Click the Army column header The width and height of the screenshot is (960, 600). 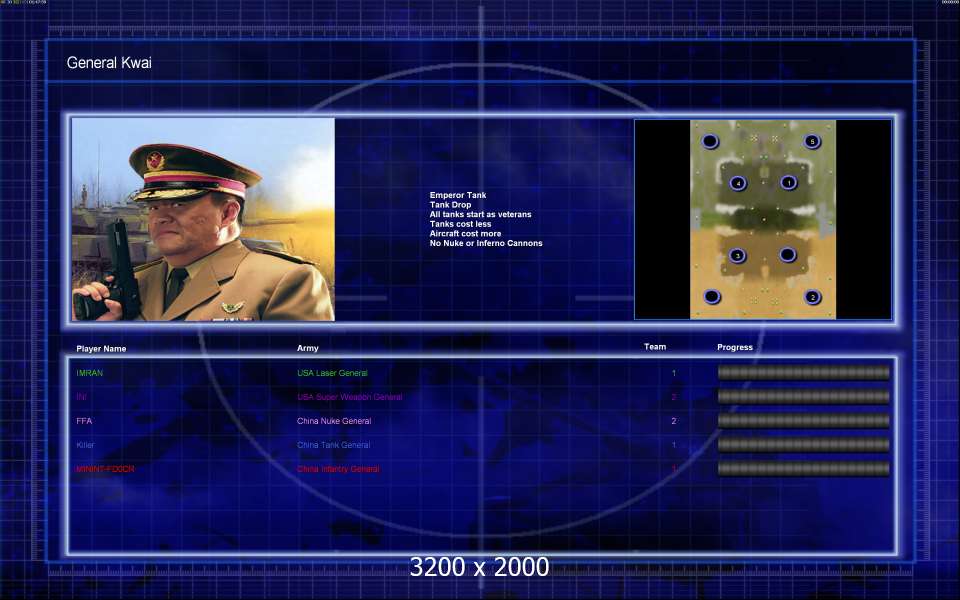coord(307,348)
